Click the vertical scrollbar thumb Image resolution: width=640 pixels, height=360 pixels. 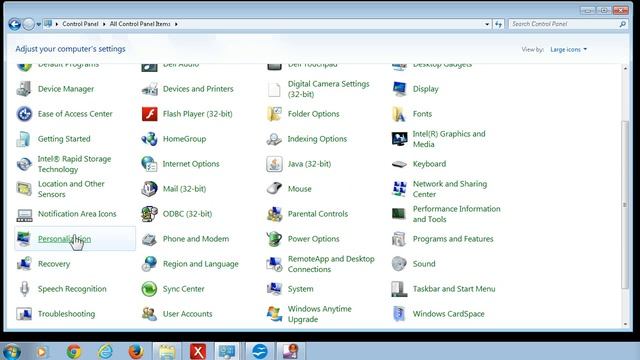click(625, 204)
